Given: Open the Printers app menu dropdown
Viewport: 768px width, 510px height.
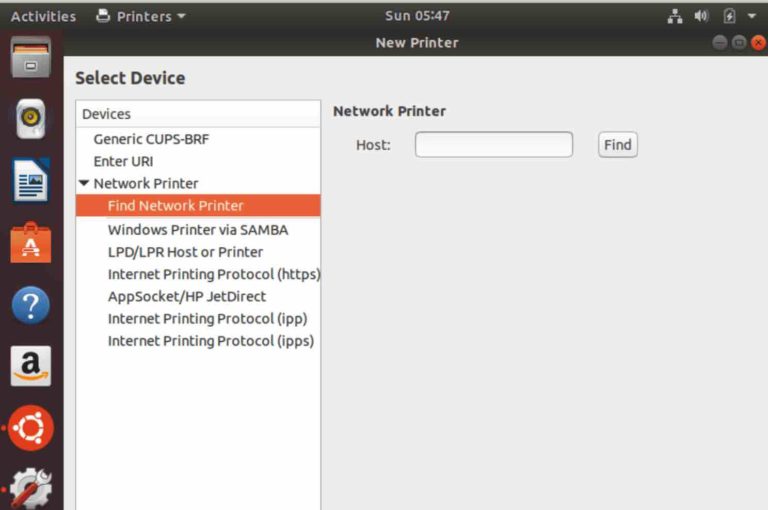Looking at the screenshot, I should pyautogui.click(x=141, y=16).
